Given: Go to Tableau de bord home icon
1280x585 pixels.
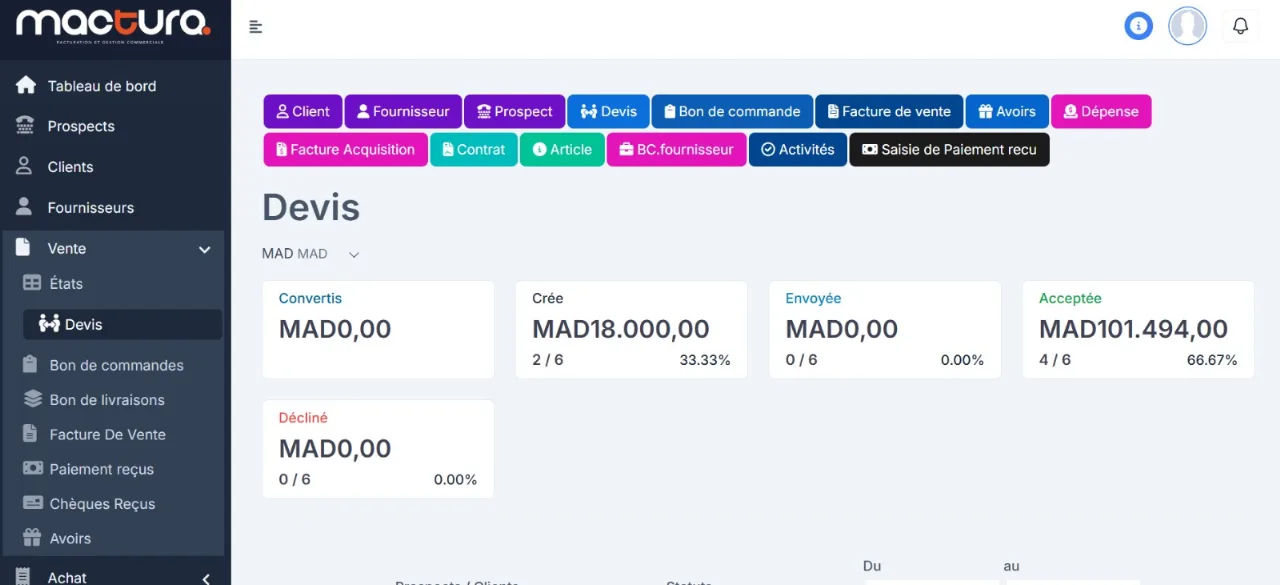Looking at the screenshot, I should pos(26,86).
